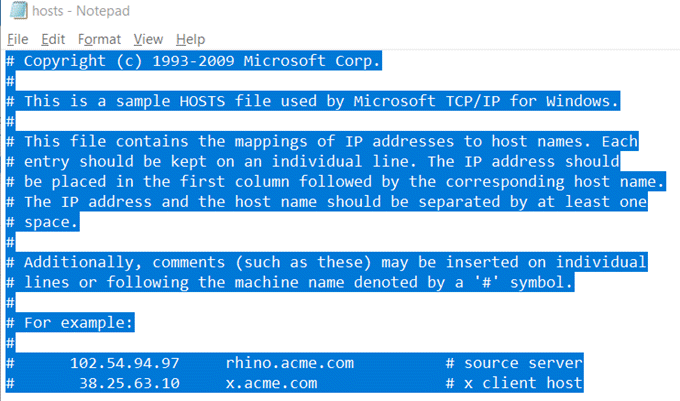Click the line starting 'This file contains the mappings'
The height and width of the screenshot is (401, 680).
[330, 141]
